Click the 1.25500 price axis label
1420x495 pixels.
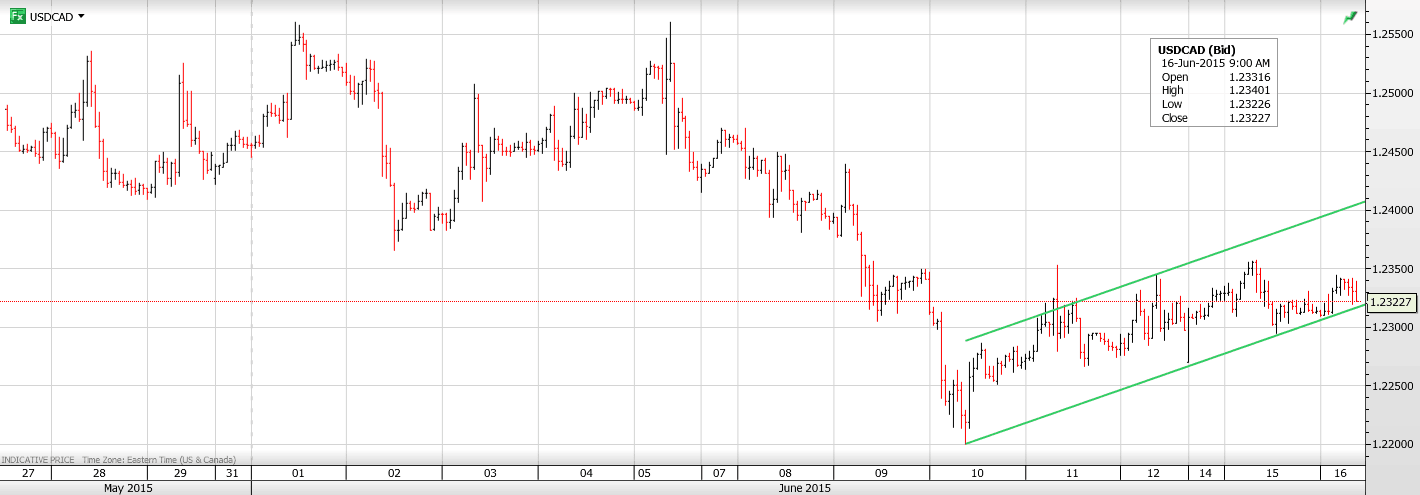tap(1391, 35)
